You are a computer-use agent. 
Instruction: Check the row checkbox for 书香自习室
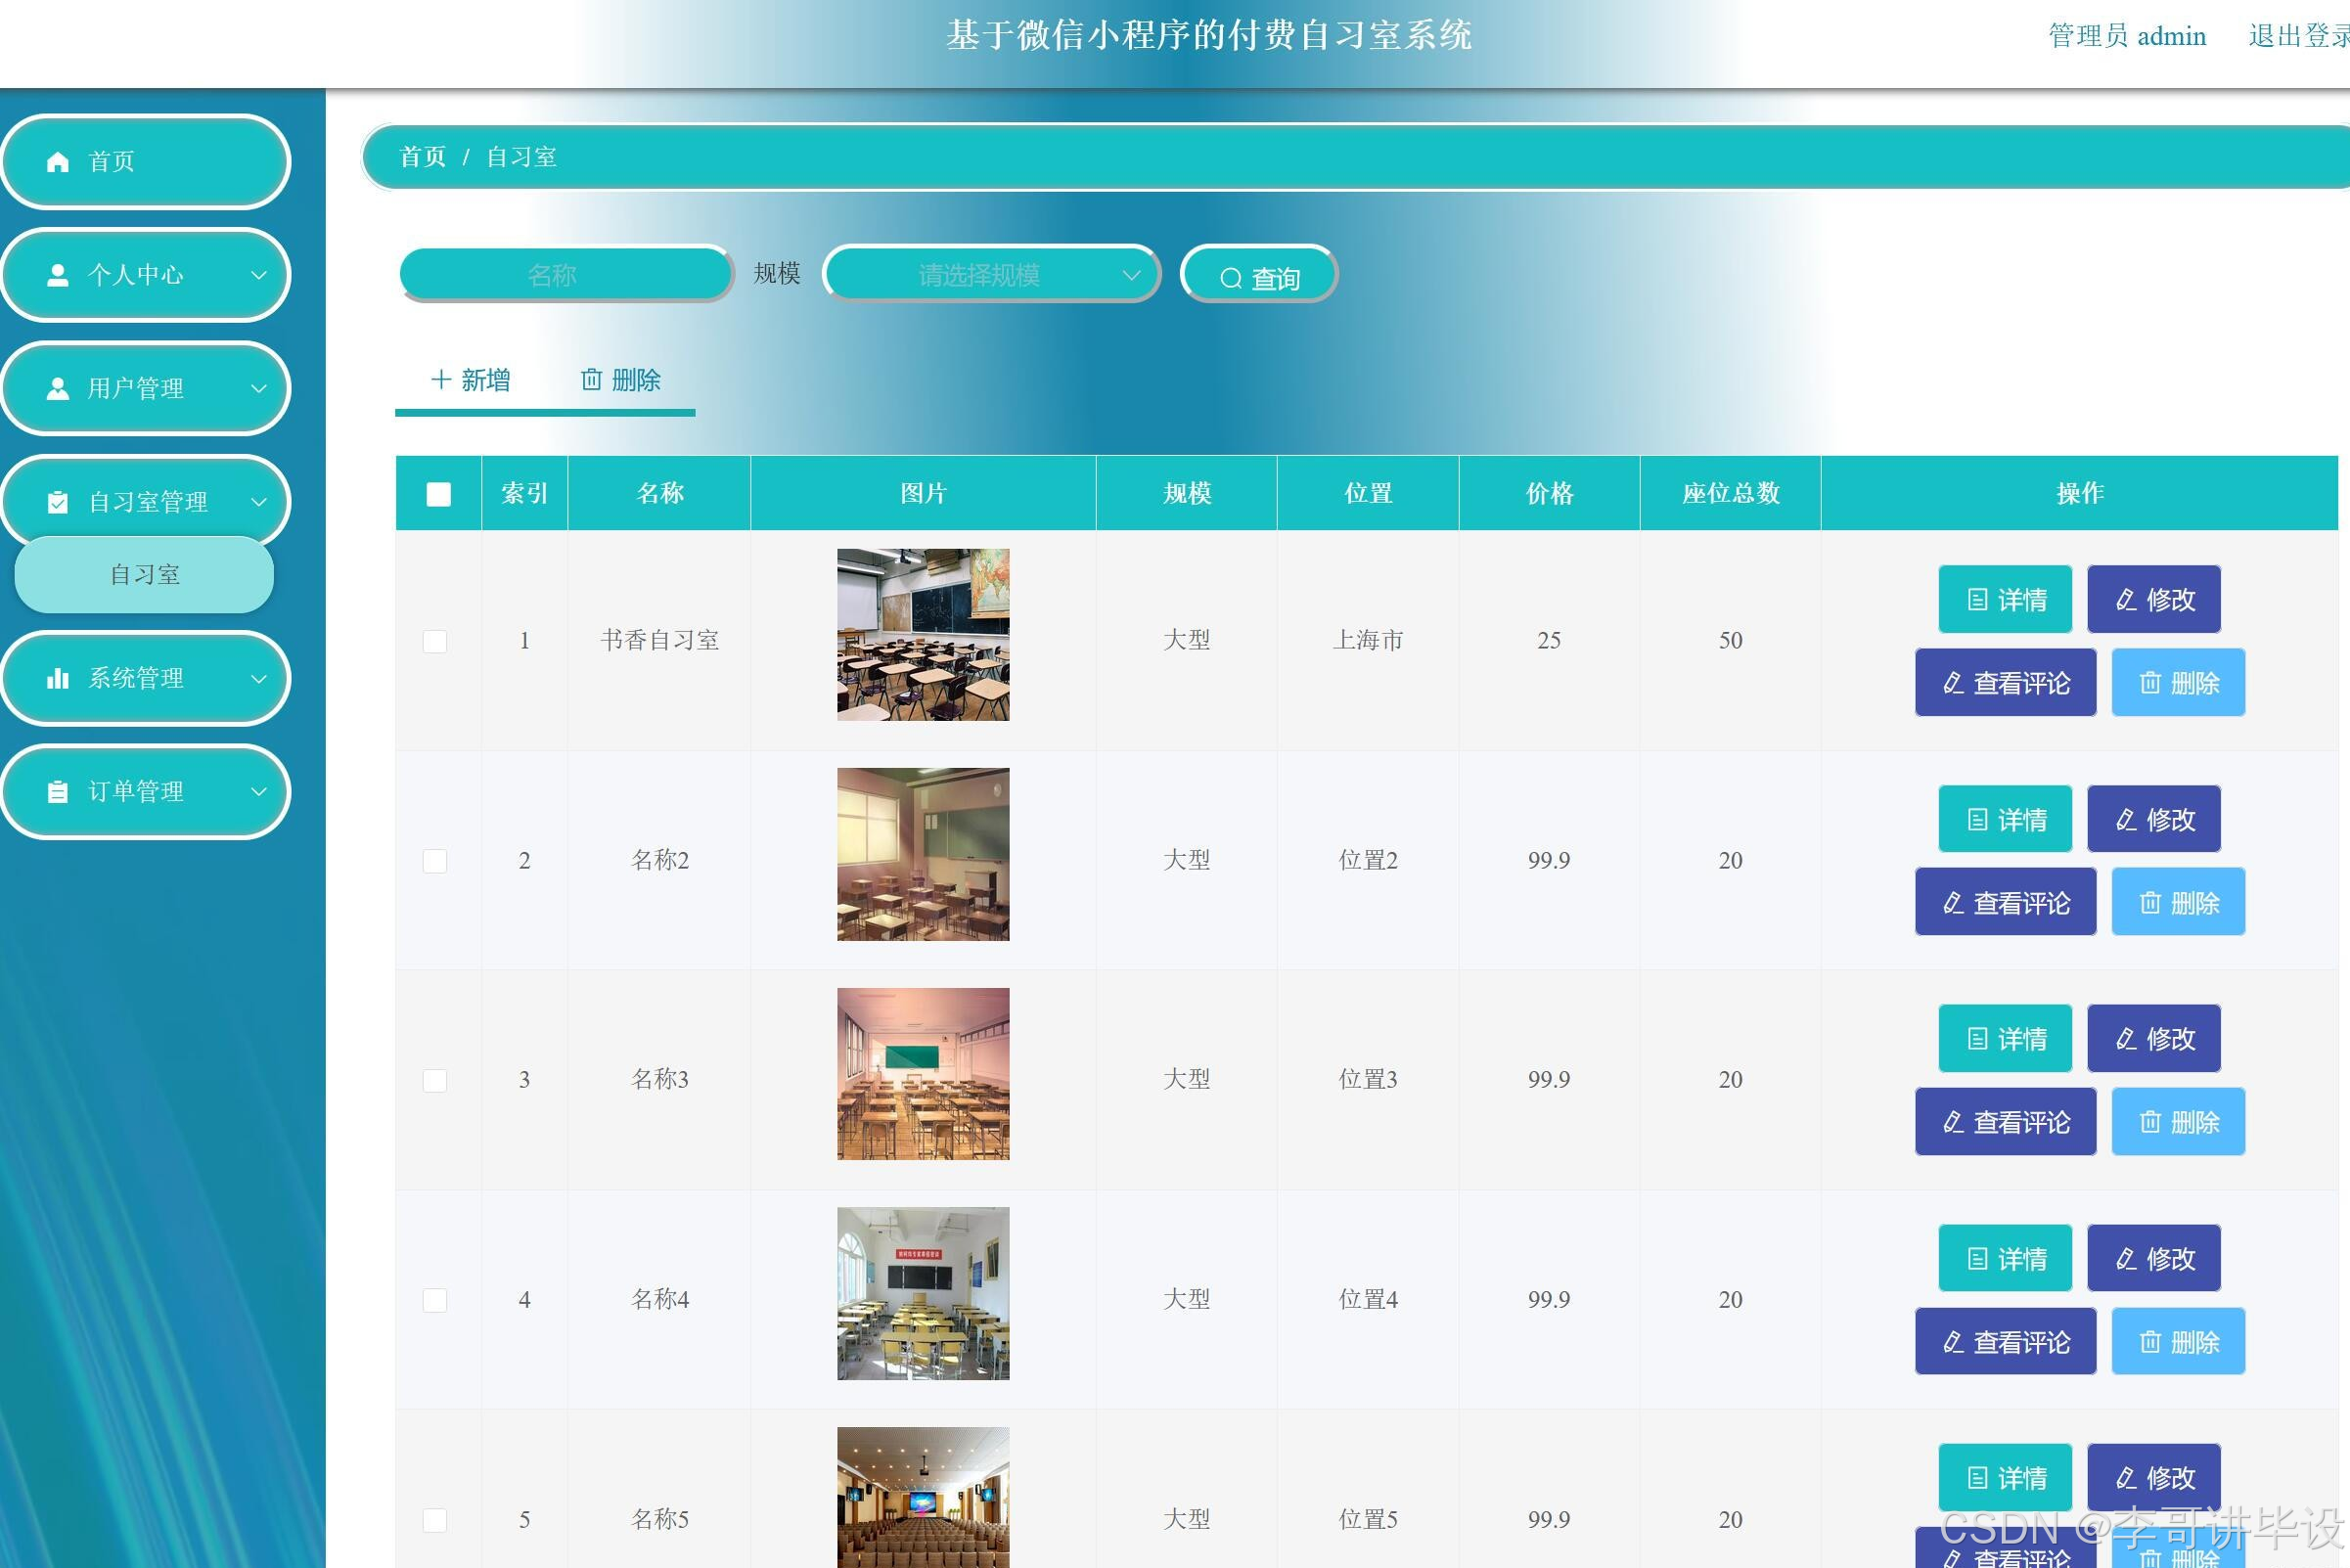(435, 641)
